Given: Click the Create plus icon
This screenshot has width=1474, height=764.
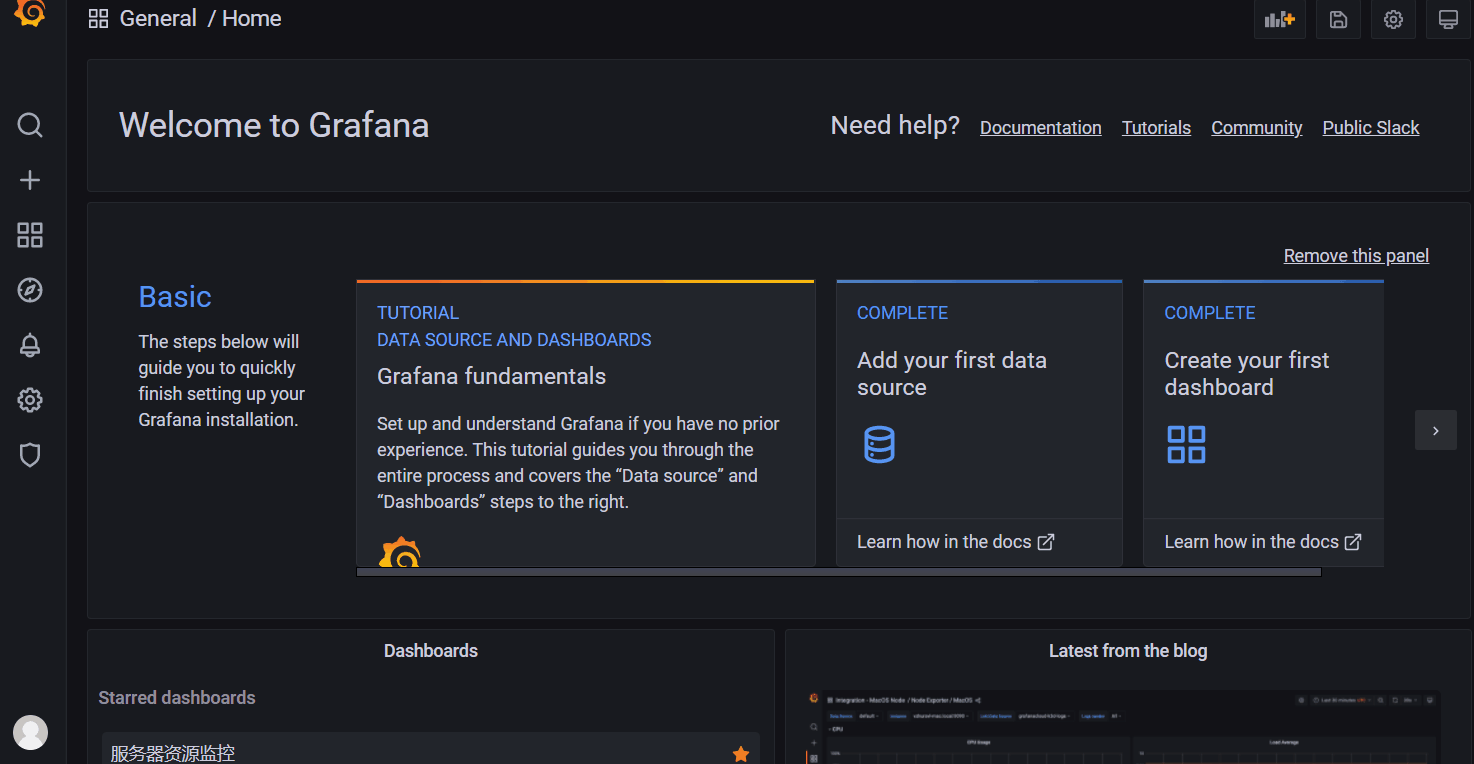Looking at the screenshot, I should pos(30,180).
